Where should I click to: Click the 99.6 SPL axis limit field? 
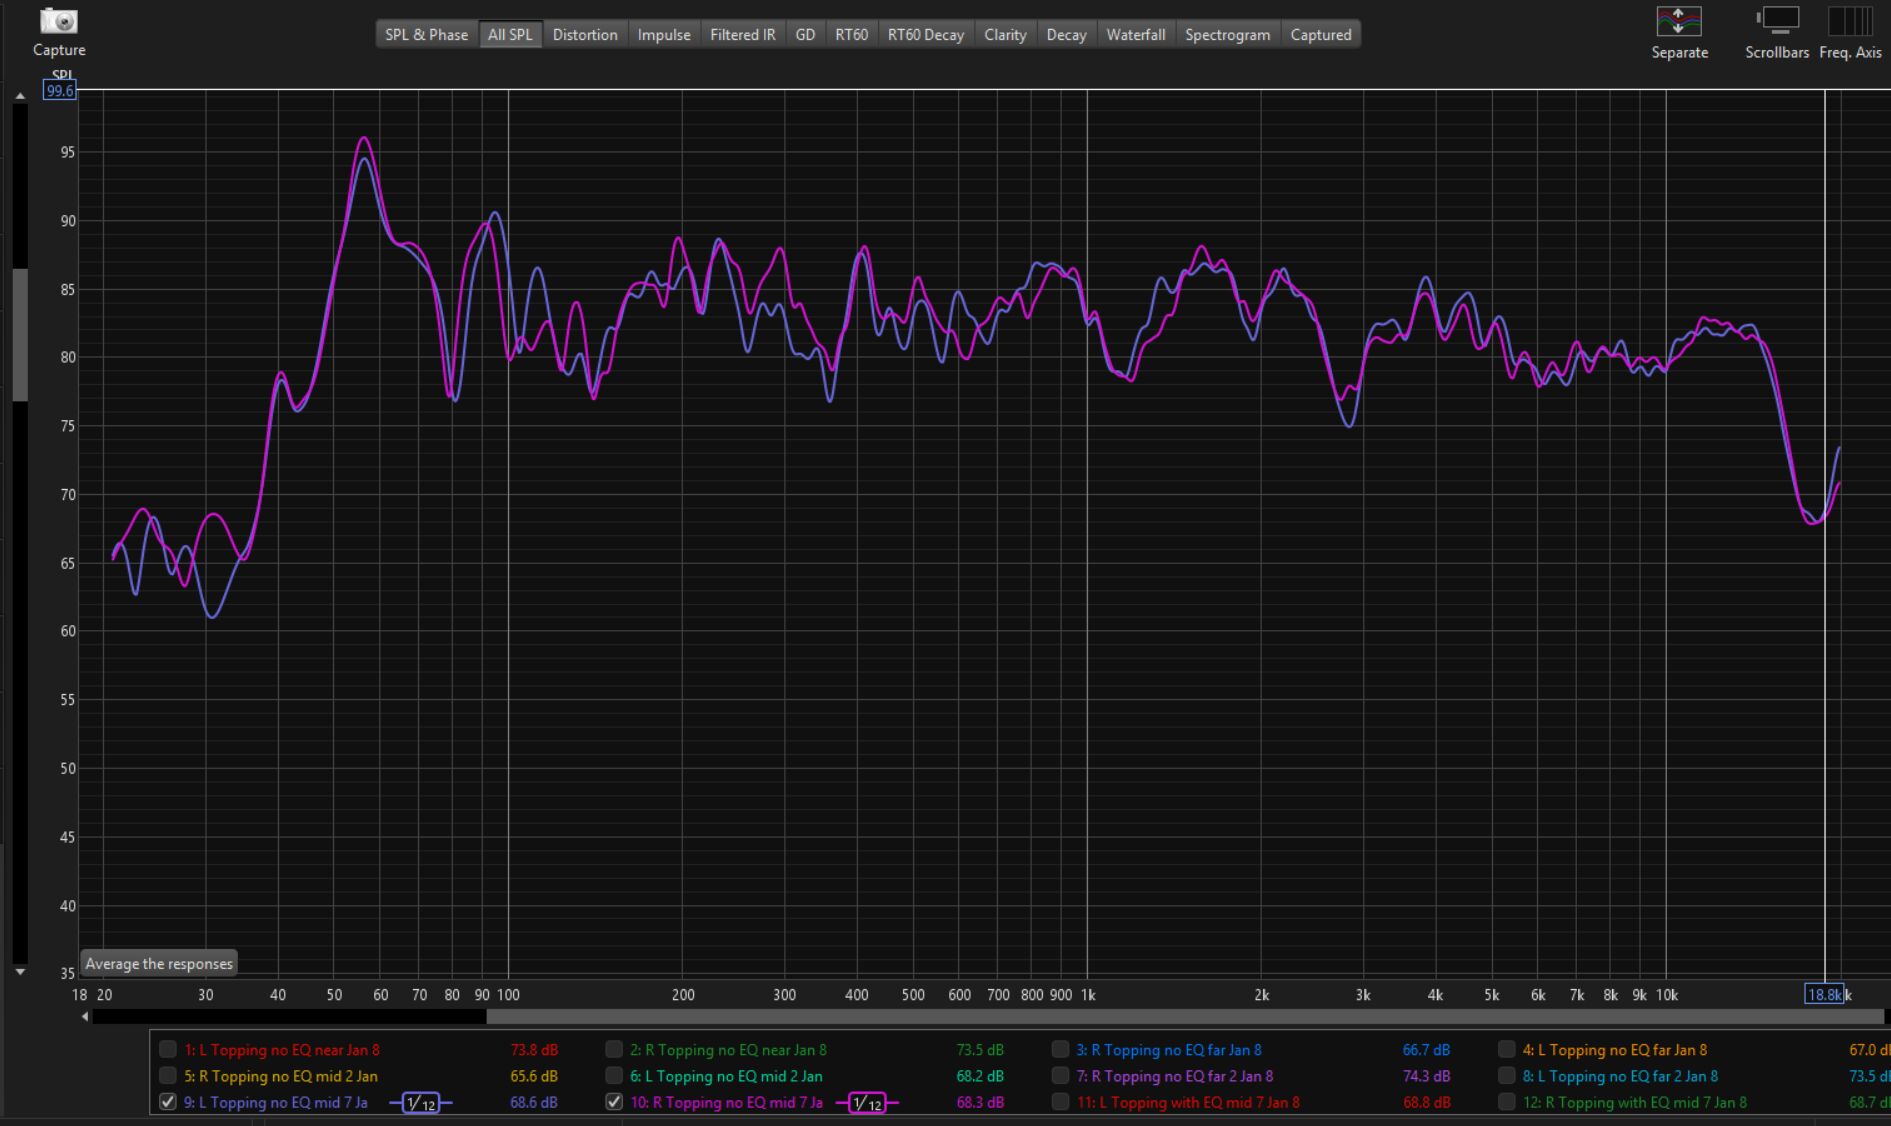59,91
